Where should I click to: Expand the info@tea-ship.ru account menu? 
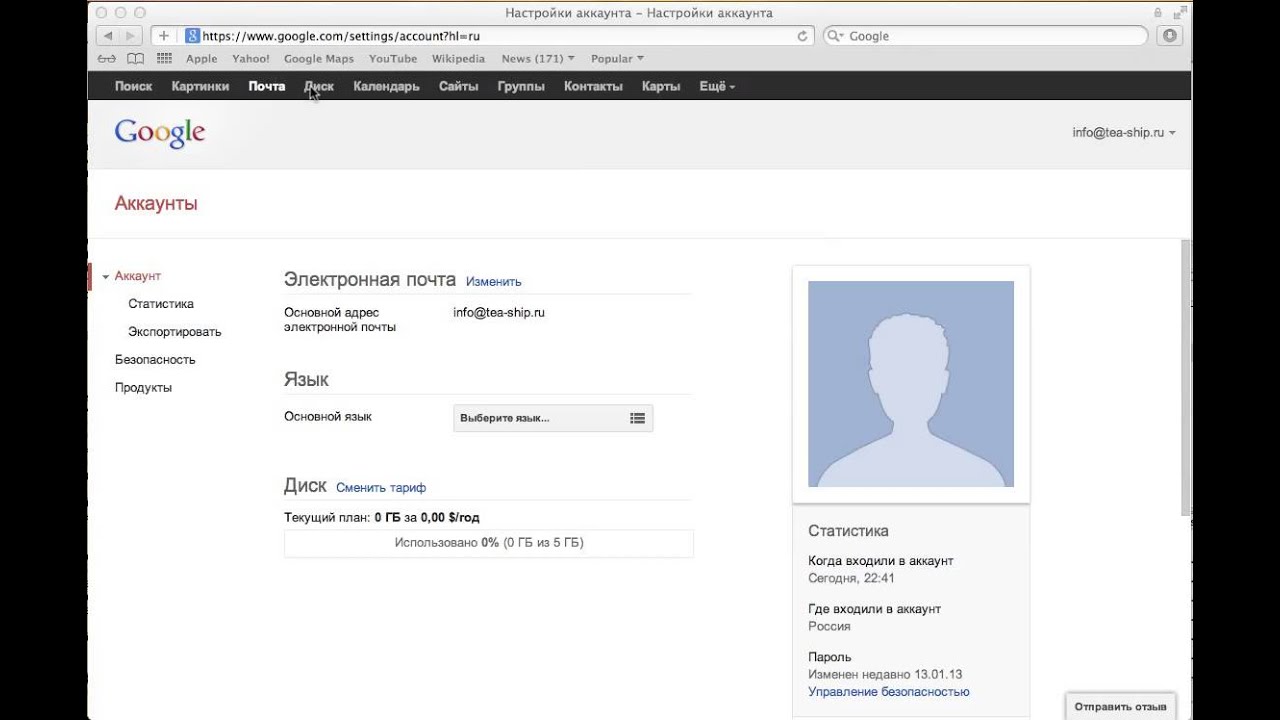(1124, 132)
